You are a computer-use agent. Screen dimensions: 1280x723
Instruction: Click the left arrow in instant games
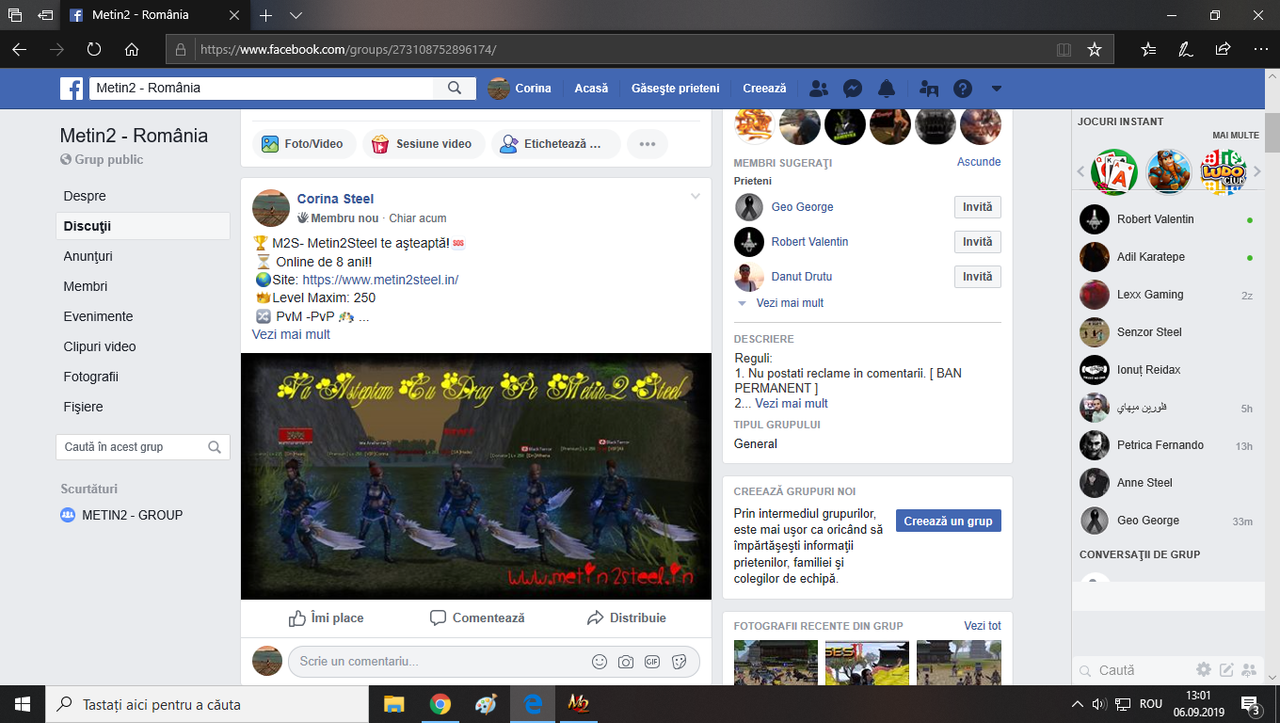[x=1081, y=172]
